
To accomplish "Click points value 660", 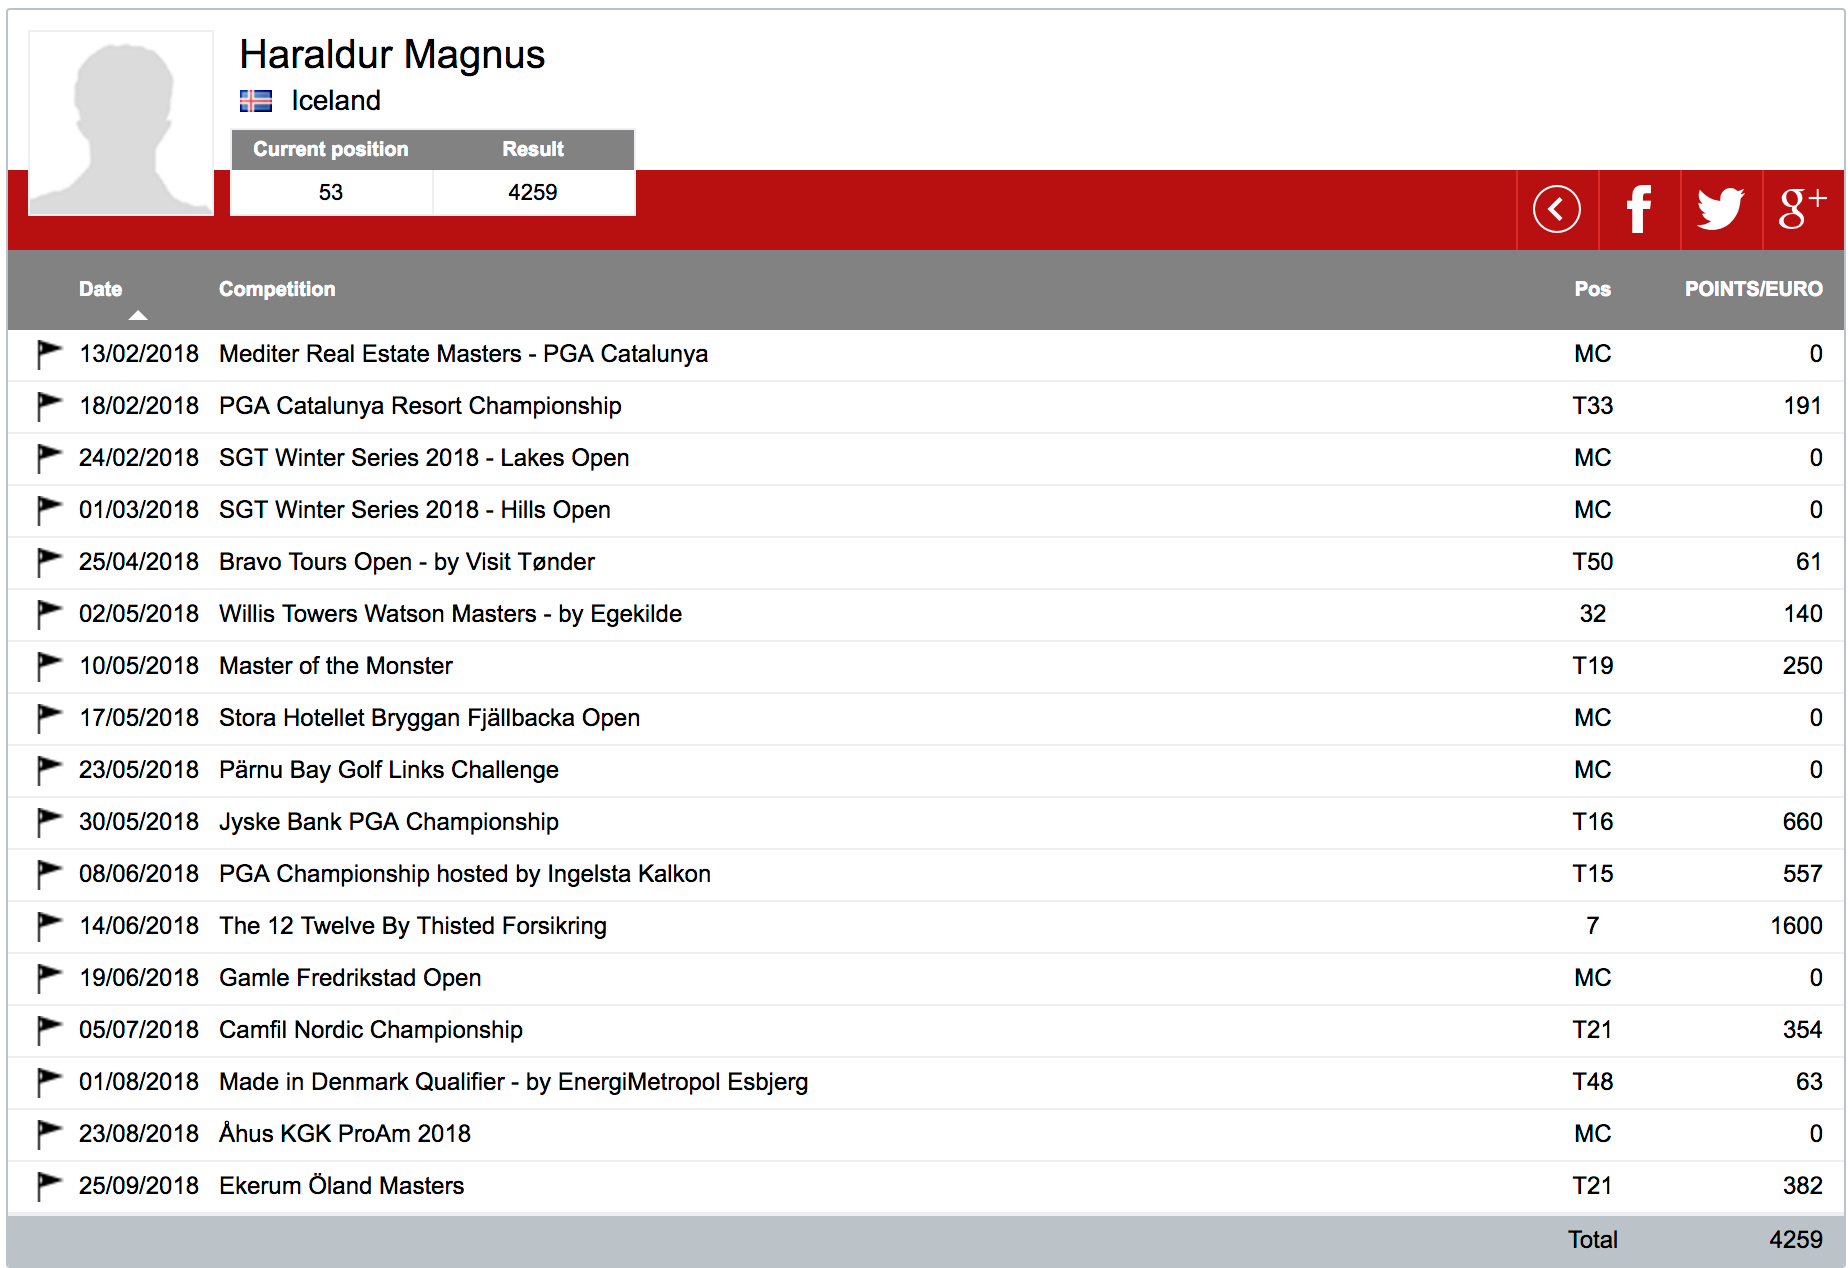I will click(x=1802, y=822).
